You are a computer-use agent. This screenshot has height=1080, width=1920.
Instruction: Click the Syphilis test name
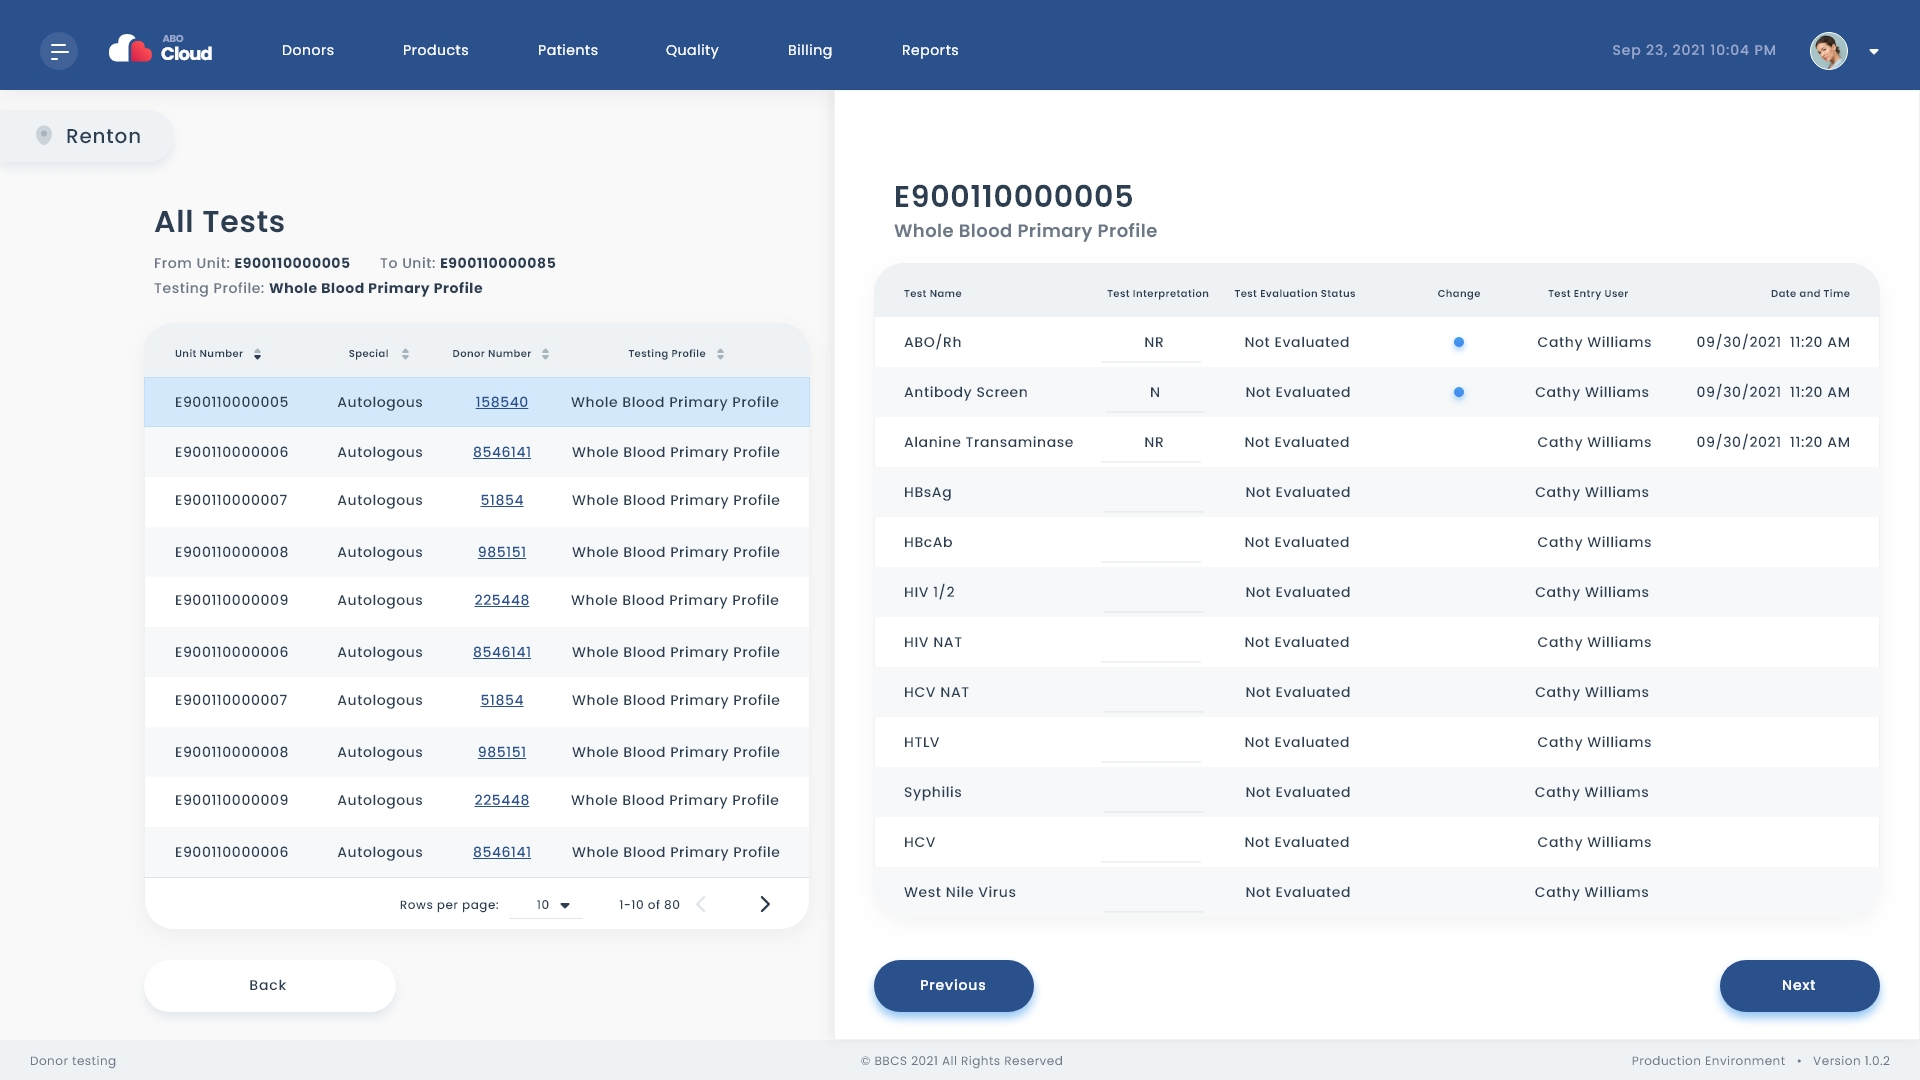click(x=933, y=792)
